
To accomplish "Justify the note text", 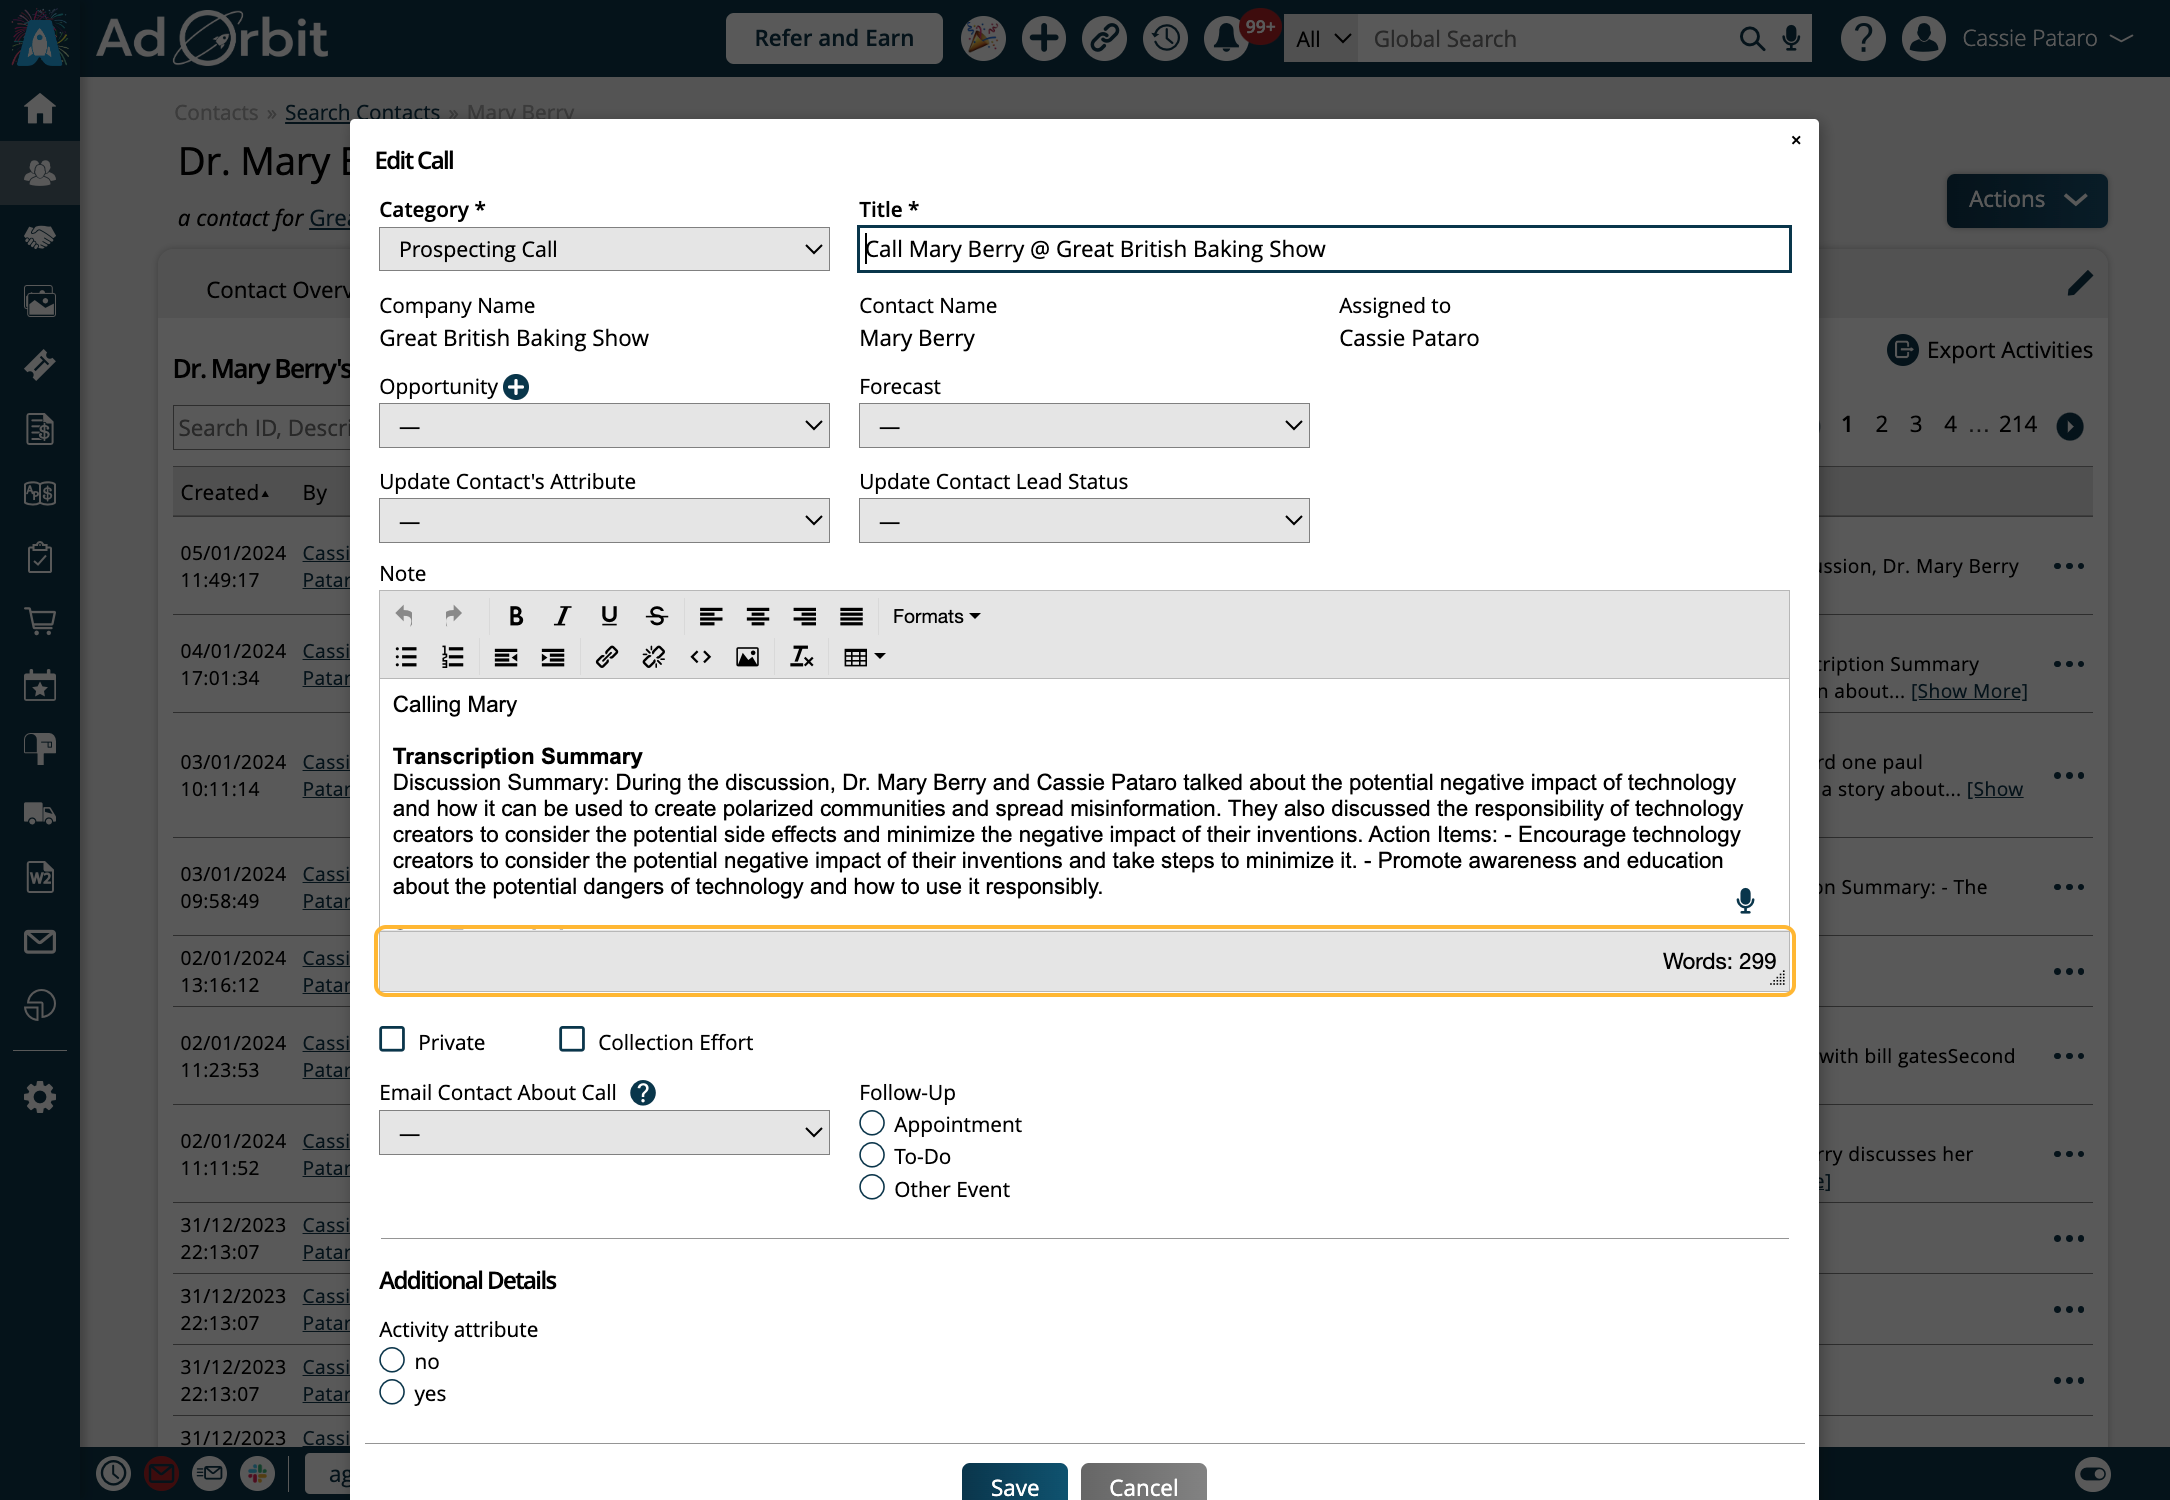I will click(x=852, y=616).
